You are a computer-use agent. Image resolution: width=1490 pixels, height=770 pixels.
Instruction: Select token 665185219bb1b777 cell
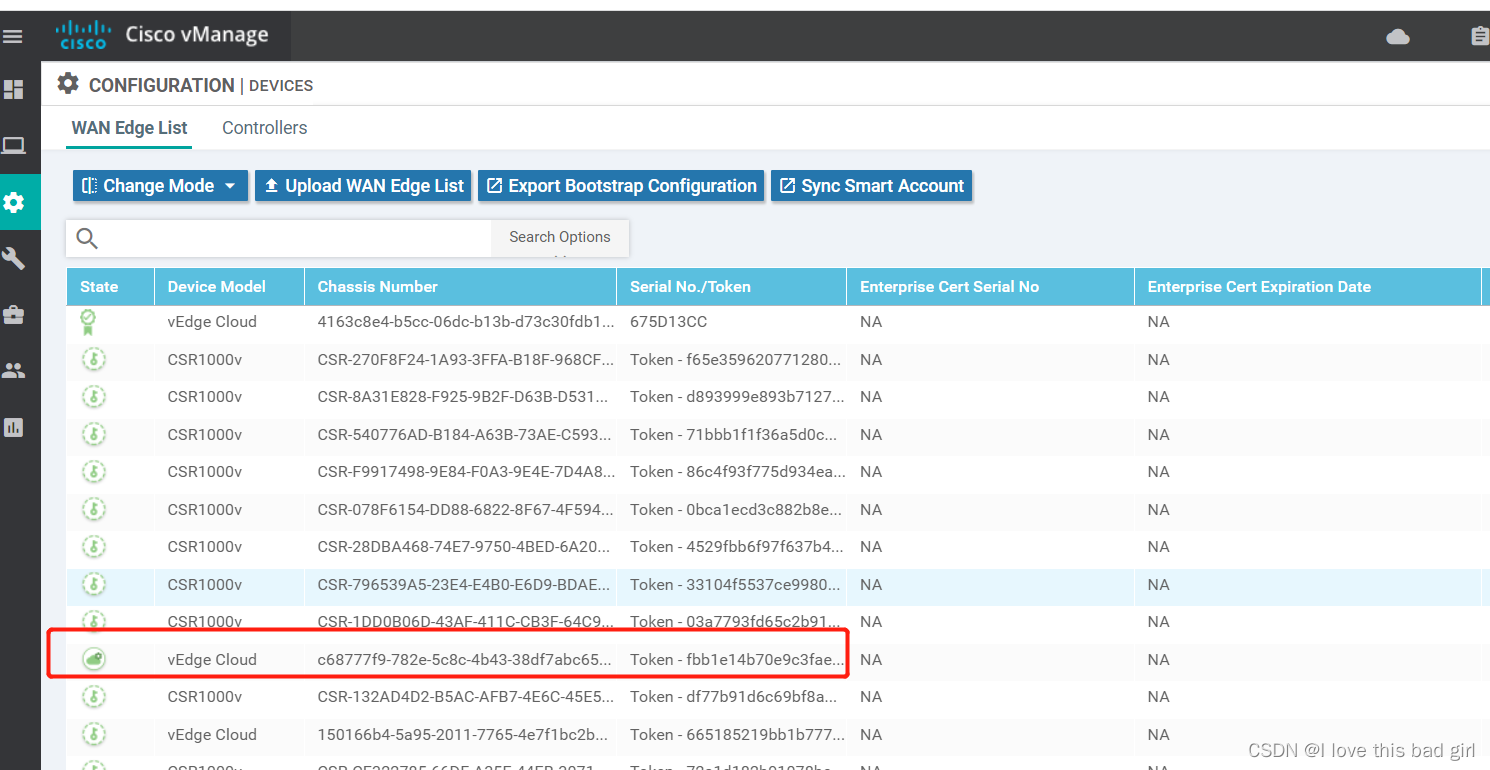[731, 735]
